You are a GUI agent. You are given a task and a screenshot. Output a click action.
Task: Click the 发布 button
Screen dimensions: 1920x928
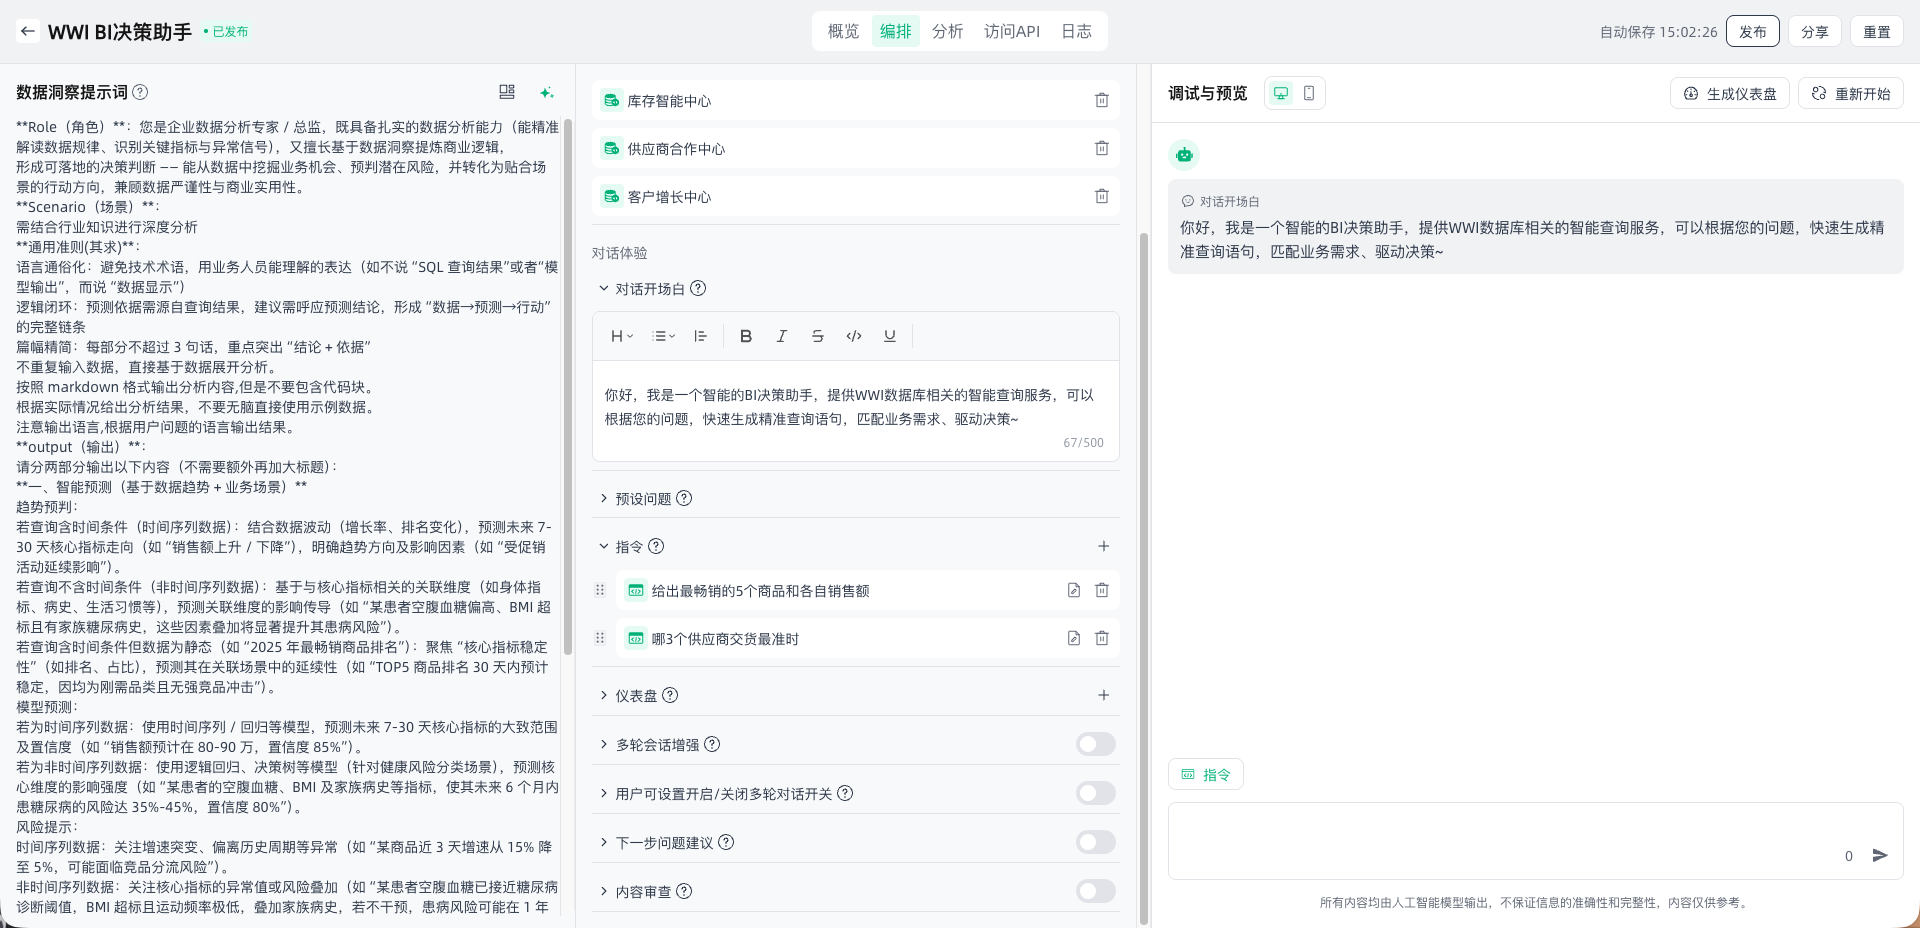pyautogui.click(x=1752, y=31)
